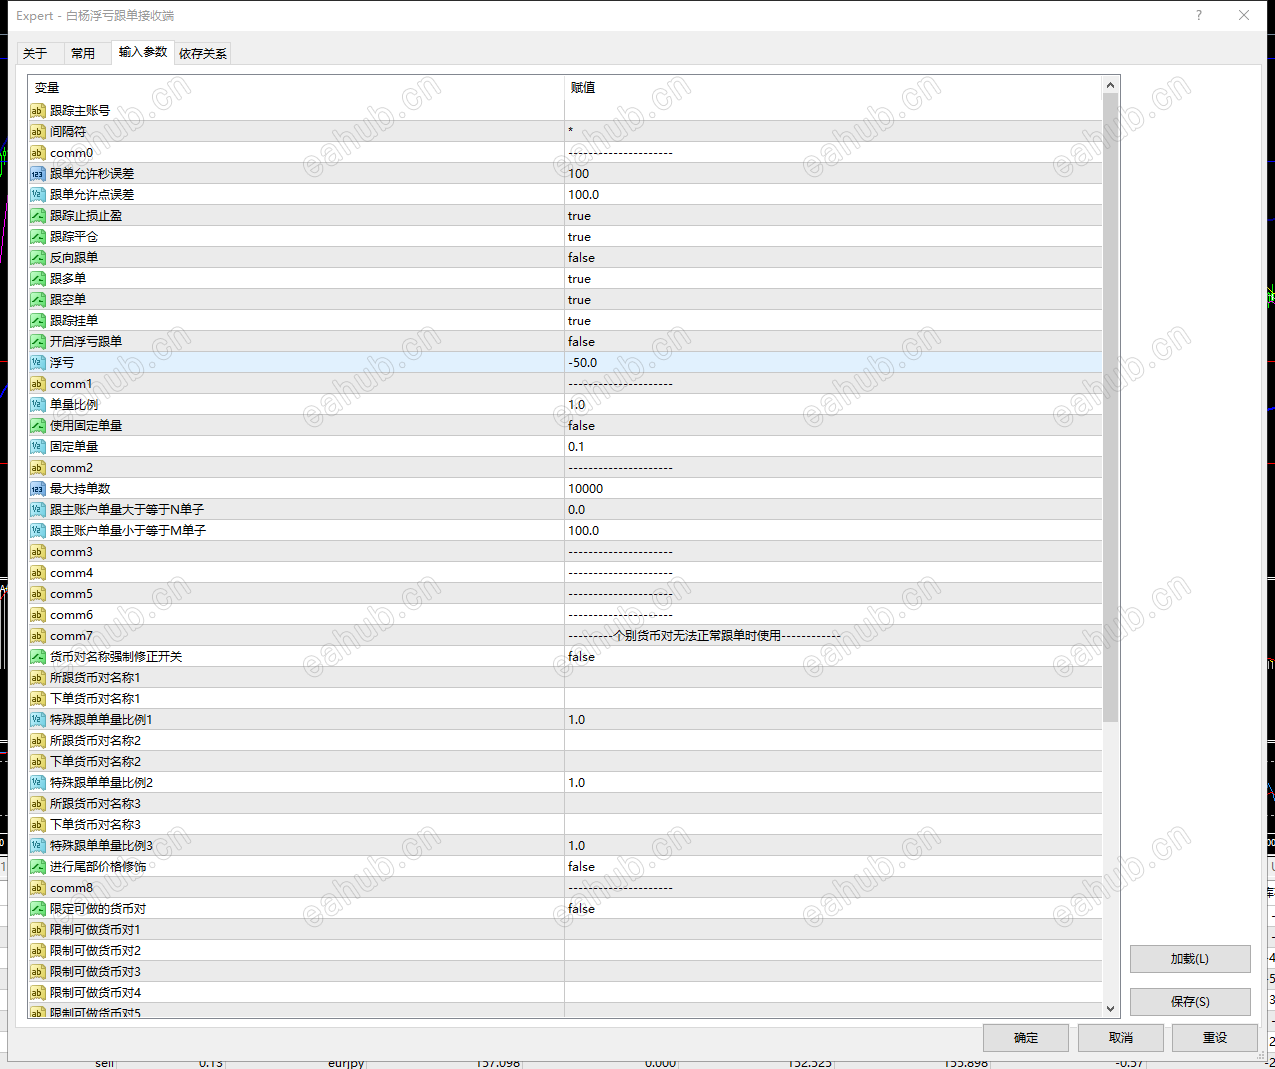Select the false value of 反向跟单

pyautogui.click(x=581, y=258)
